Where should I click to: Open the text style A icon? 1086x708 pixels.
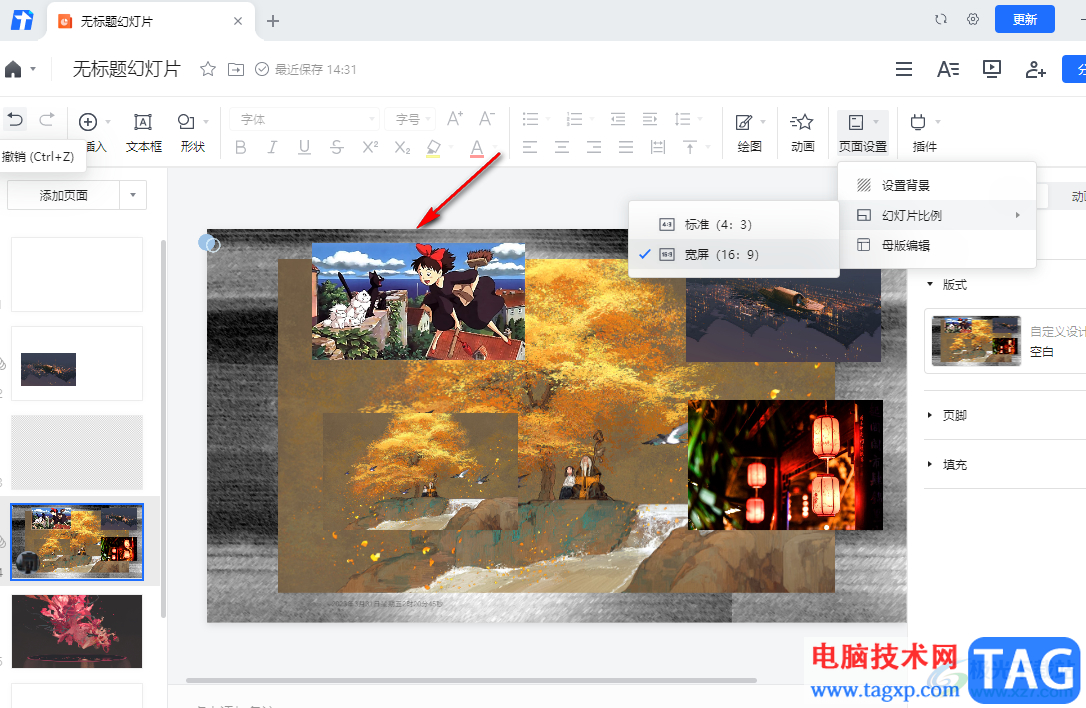point(947,69)
